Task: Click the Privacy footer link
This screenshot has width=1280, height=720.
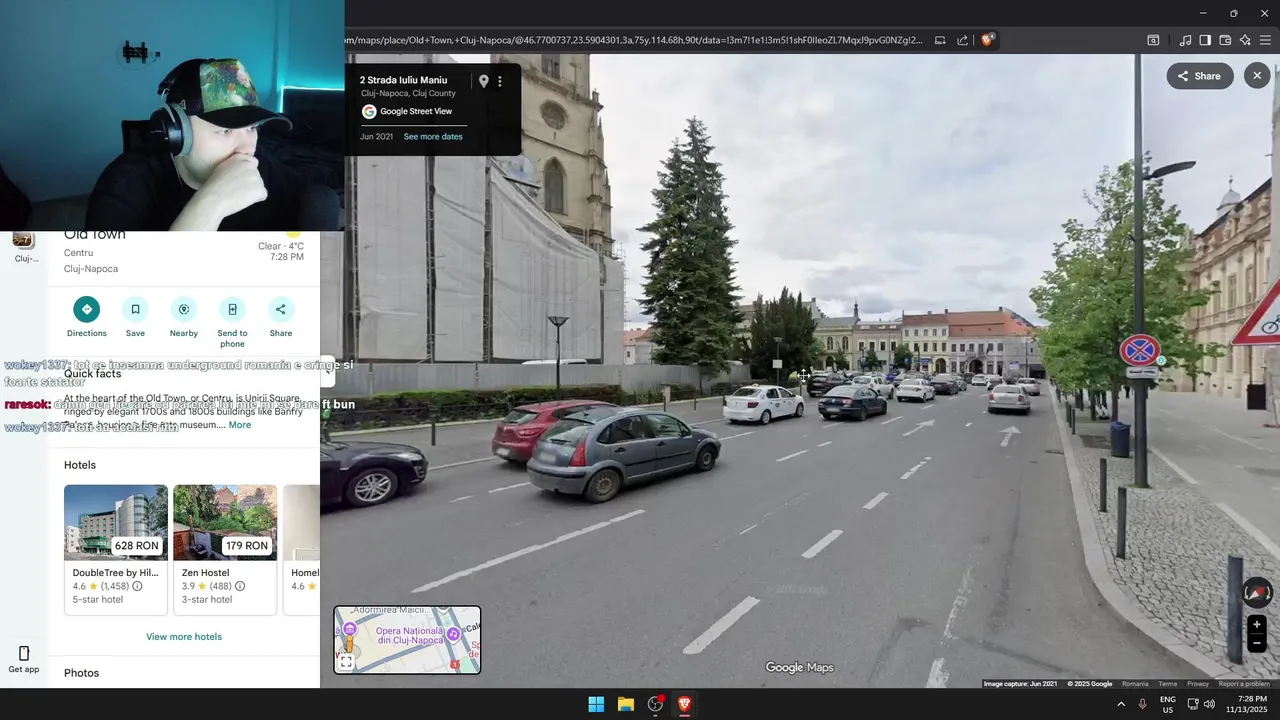Action: [x=1198, y=684]
